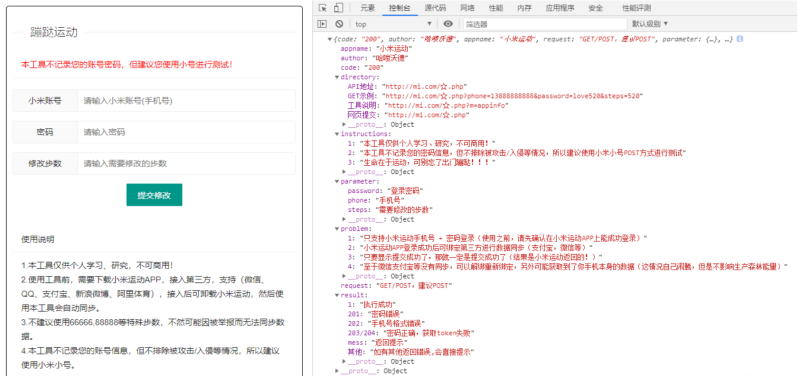Open the 内存 tab
The height and width of the screenshot is (376, 800).
tap(524, 8)
